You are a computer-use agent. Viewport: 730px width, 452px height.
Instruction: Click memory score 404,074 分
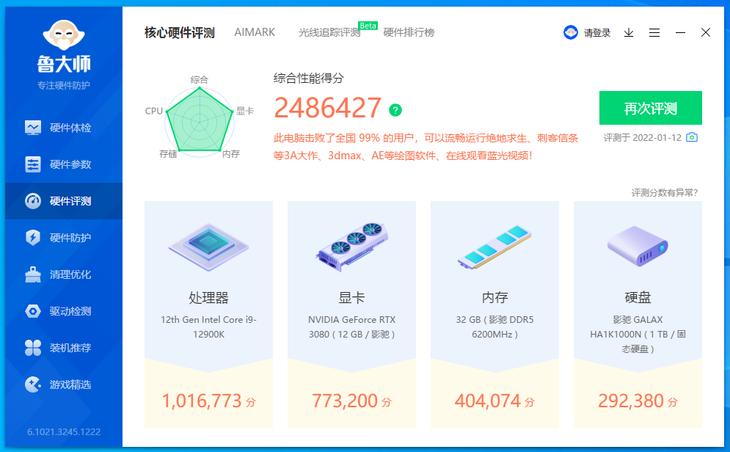494,401
